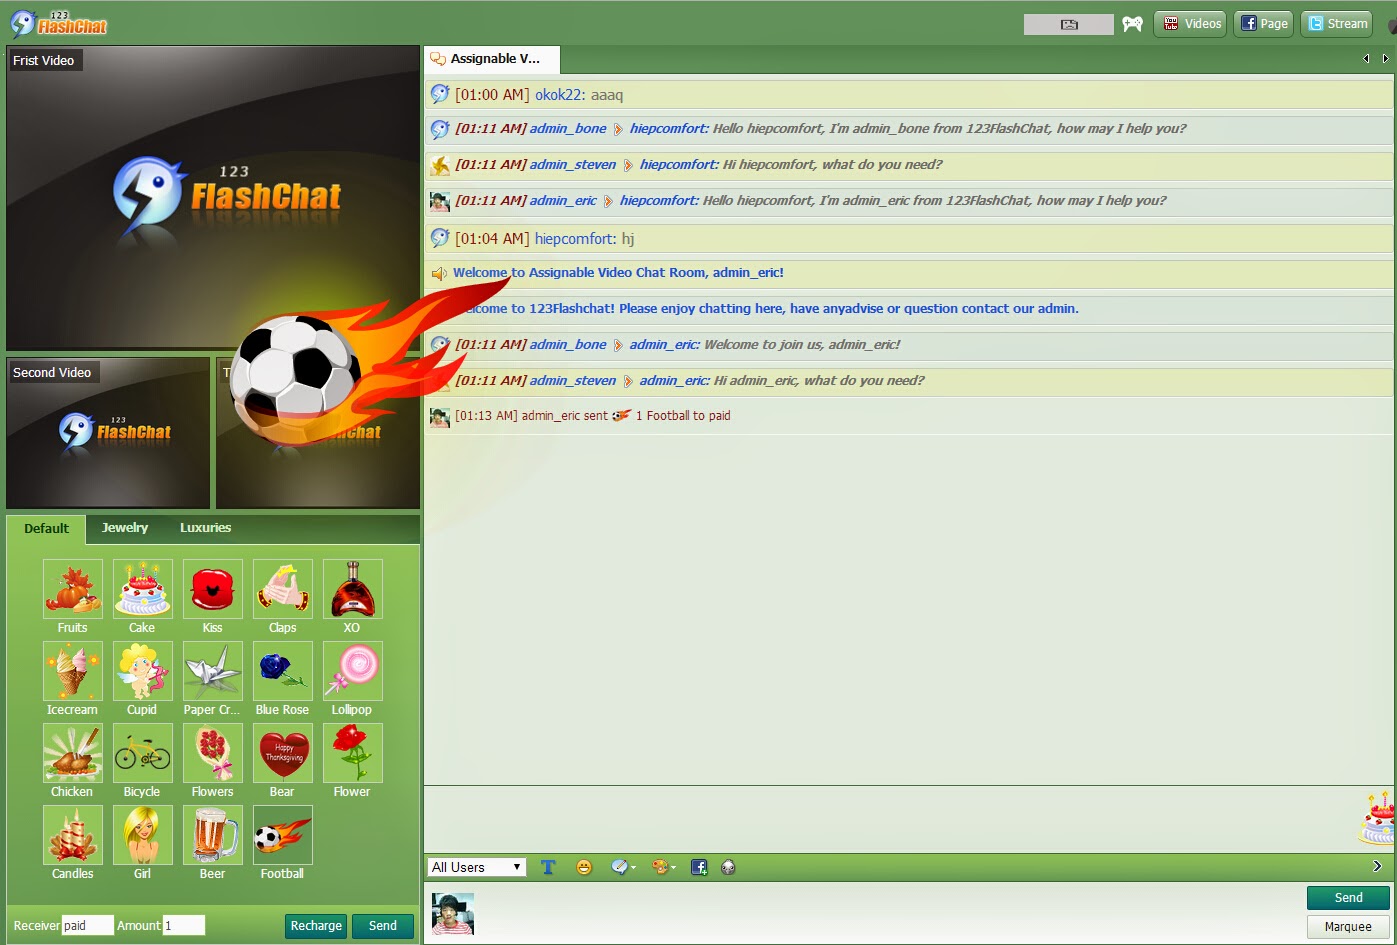1397x945 pixels.
Task: Pick the single Flower gift
Action: 352,753
